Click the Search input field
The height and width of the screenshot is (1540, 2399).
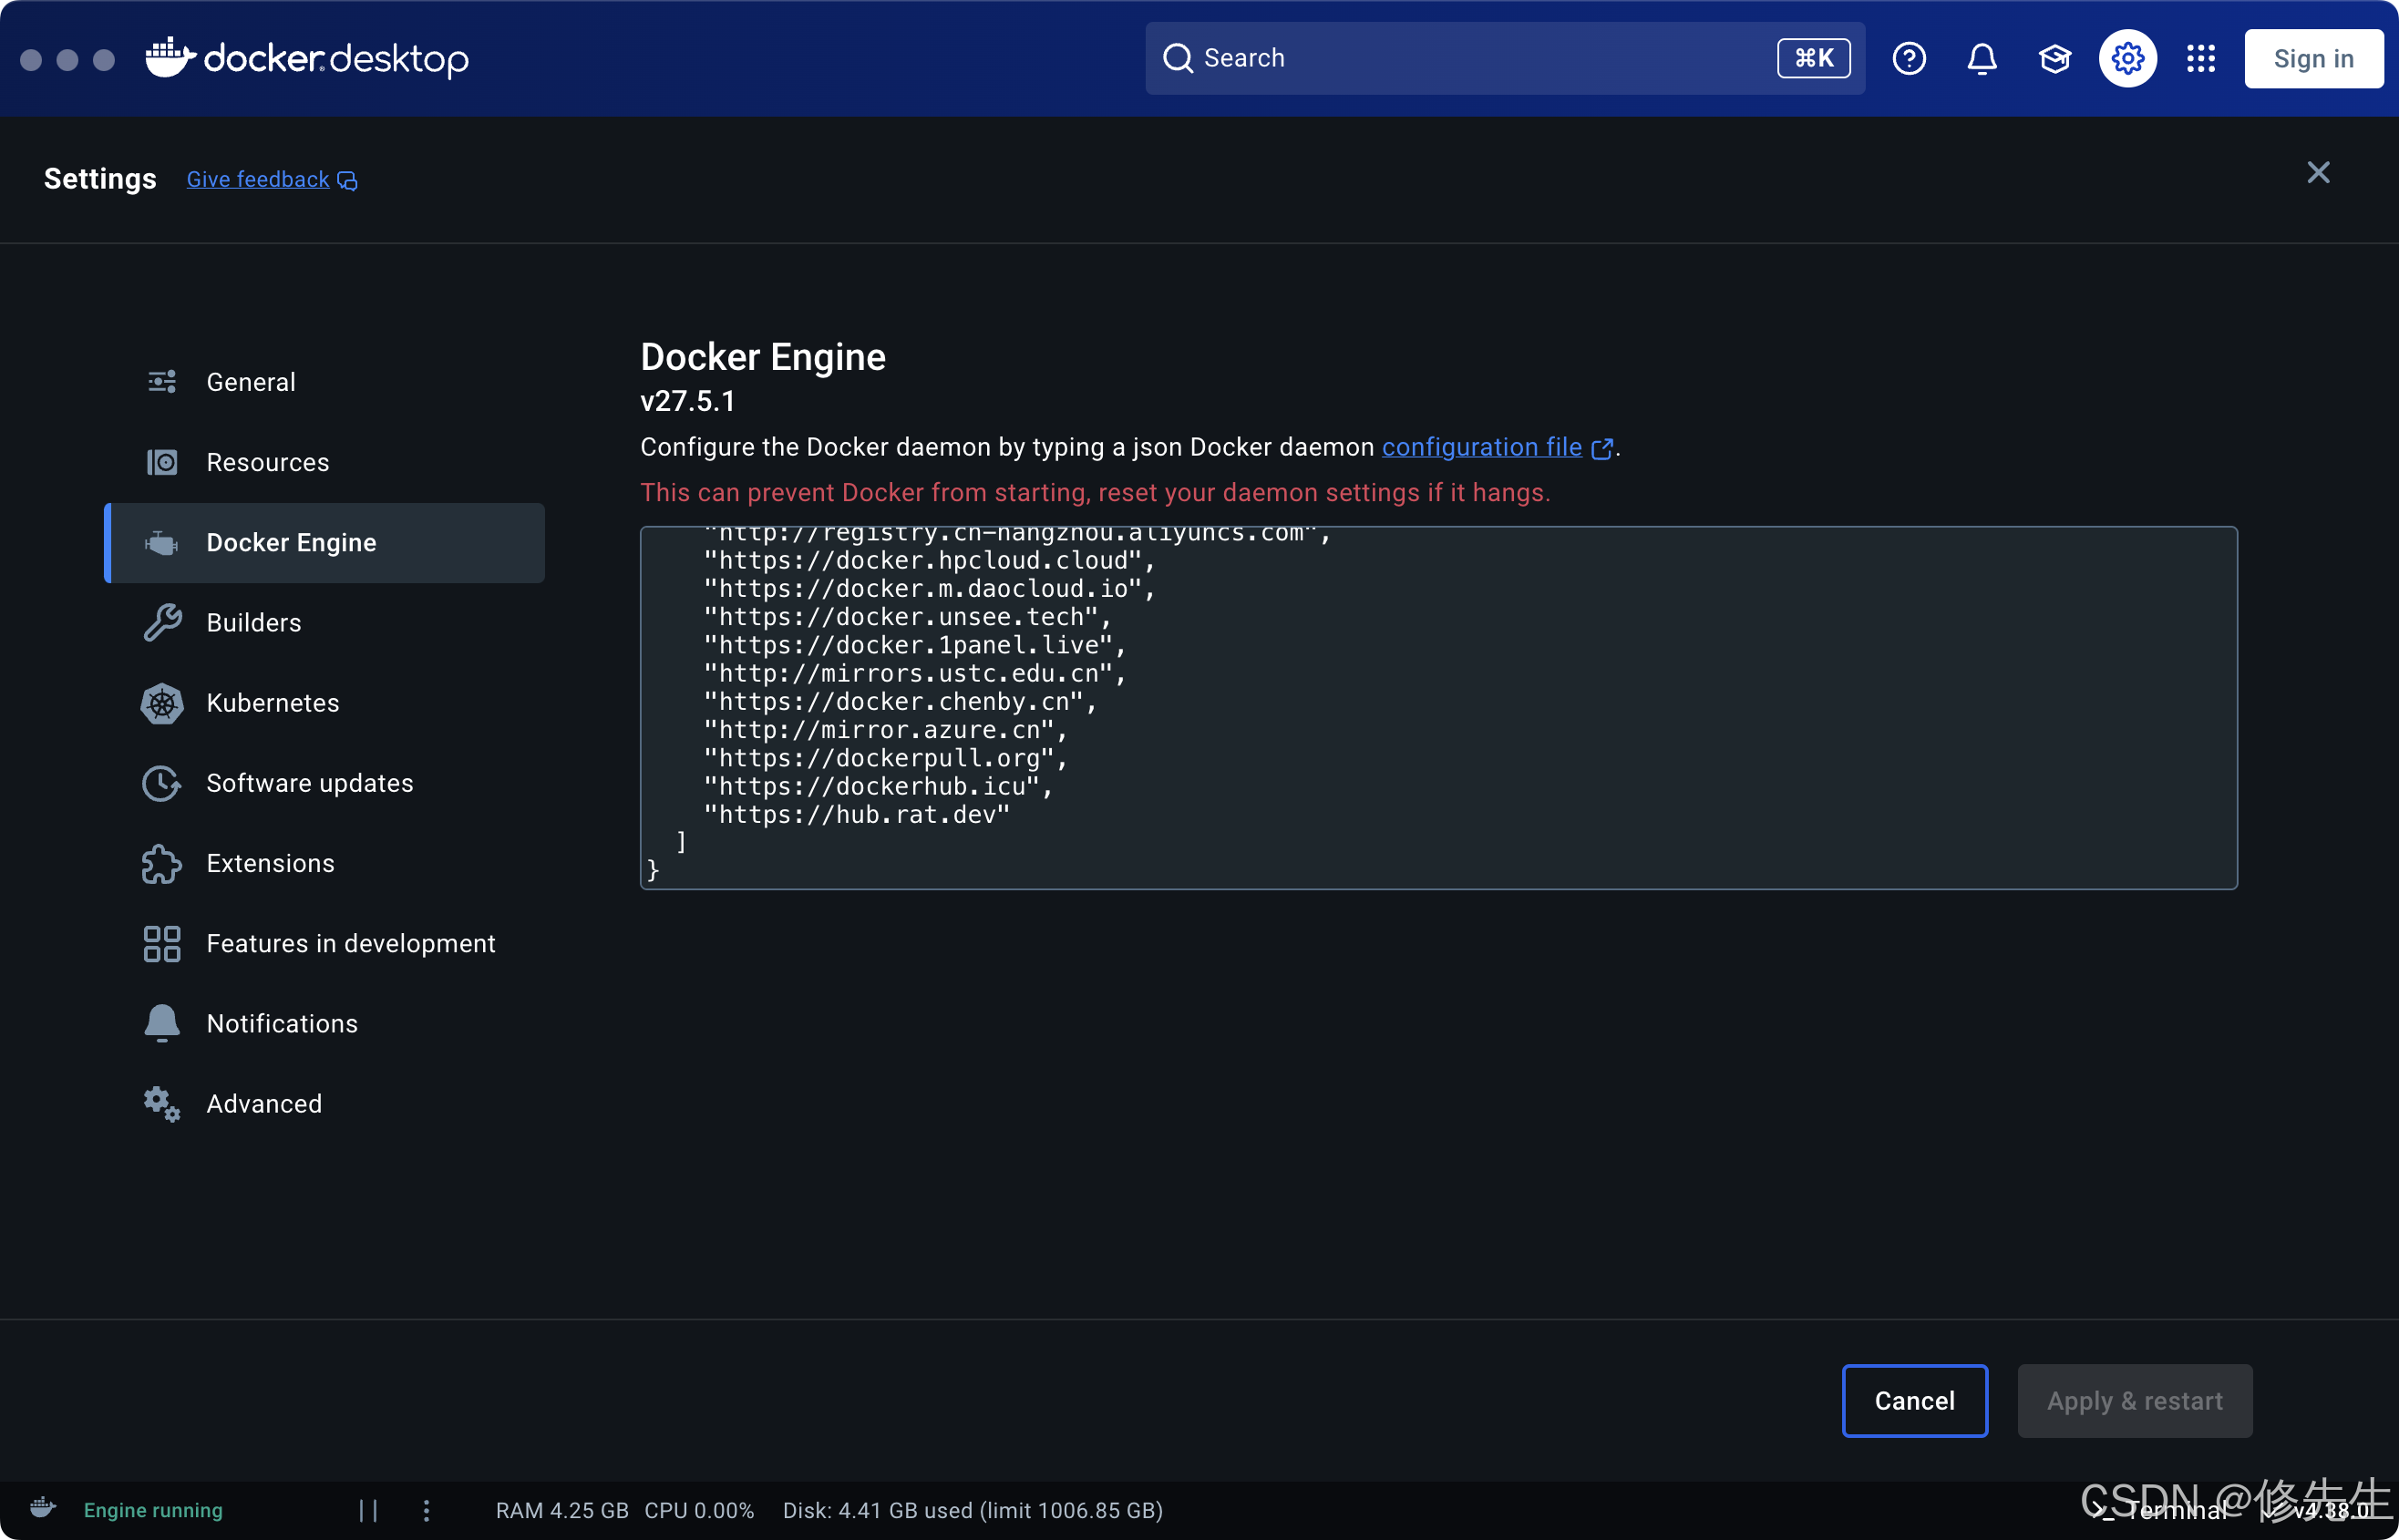(1450, 58)
